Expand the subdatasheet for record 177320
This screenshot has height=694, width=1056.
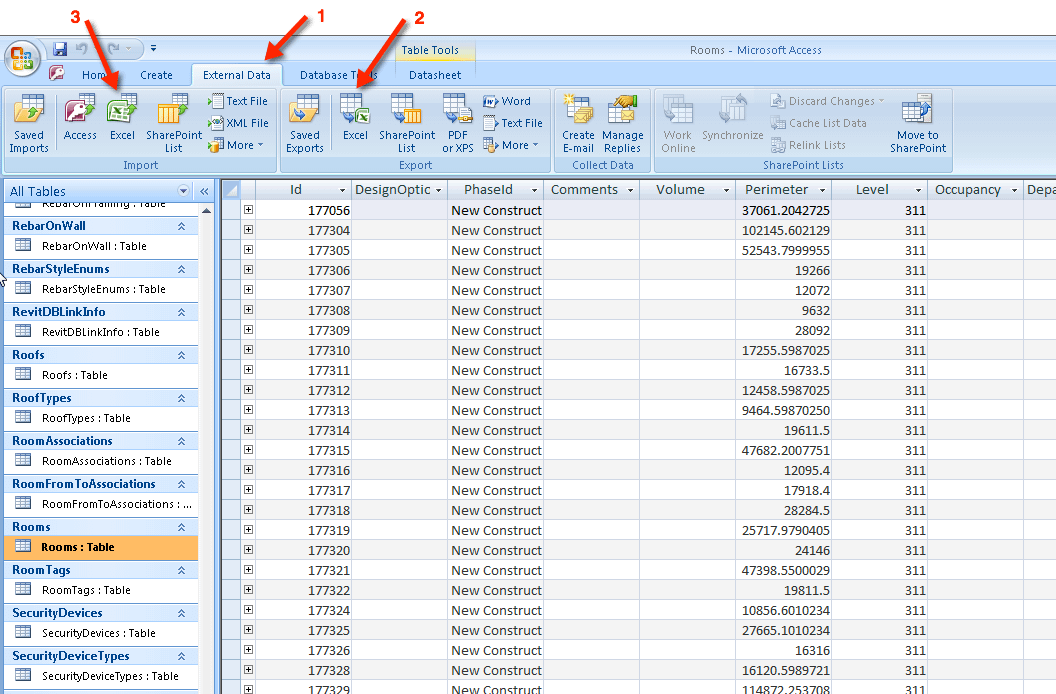(x=248, y=550)
